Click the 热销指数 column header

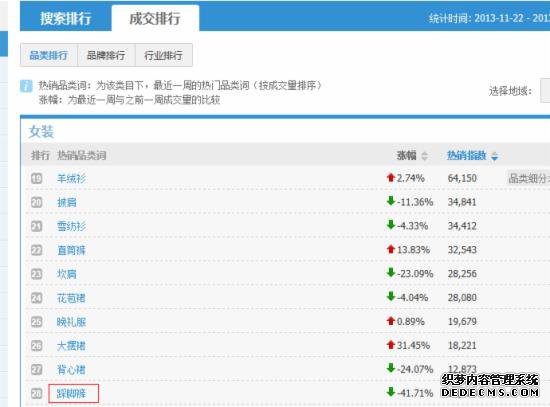tap(467, 155)
